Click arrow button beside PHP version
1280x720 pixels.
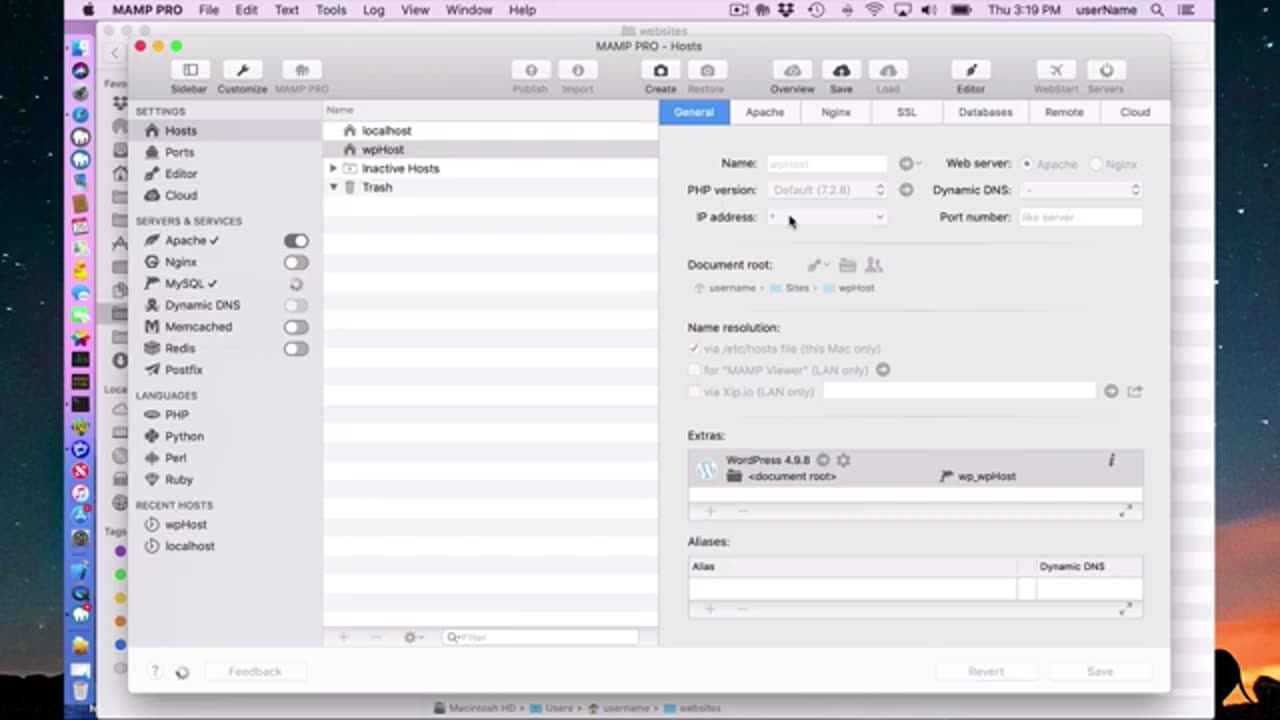[x=906, y=190]
